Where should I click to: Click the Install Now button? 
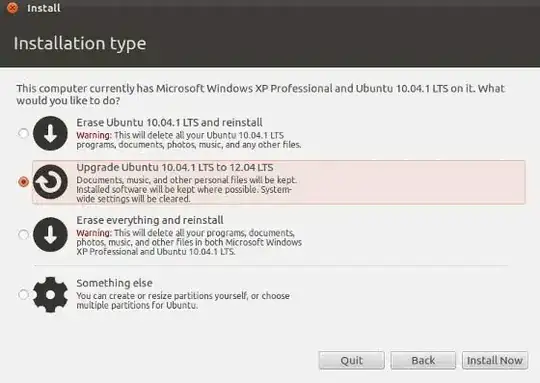tap(495, 360)
